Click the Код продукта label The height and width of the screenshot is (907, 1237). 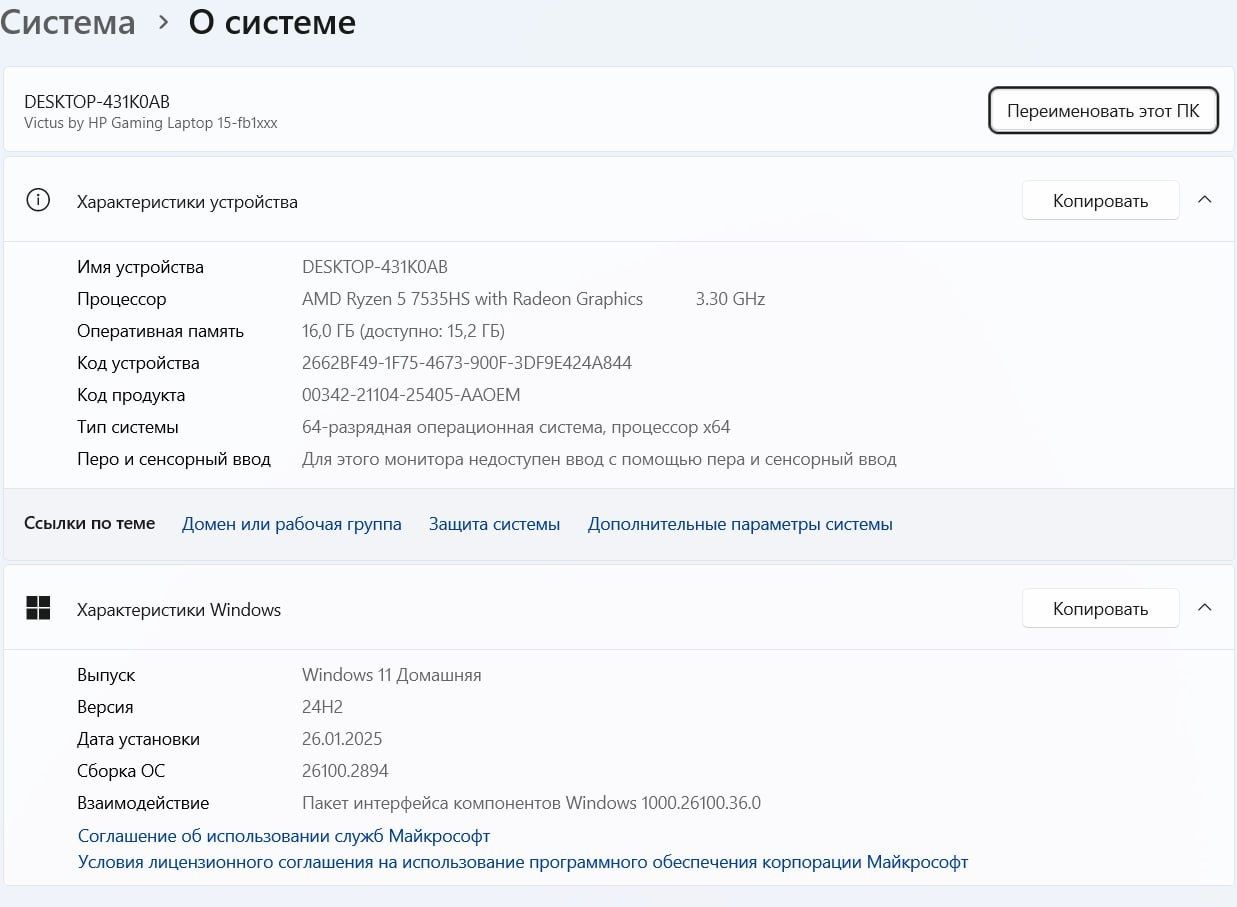pos(131,395)
